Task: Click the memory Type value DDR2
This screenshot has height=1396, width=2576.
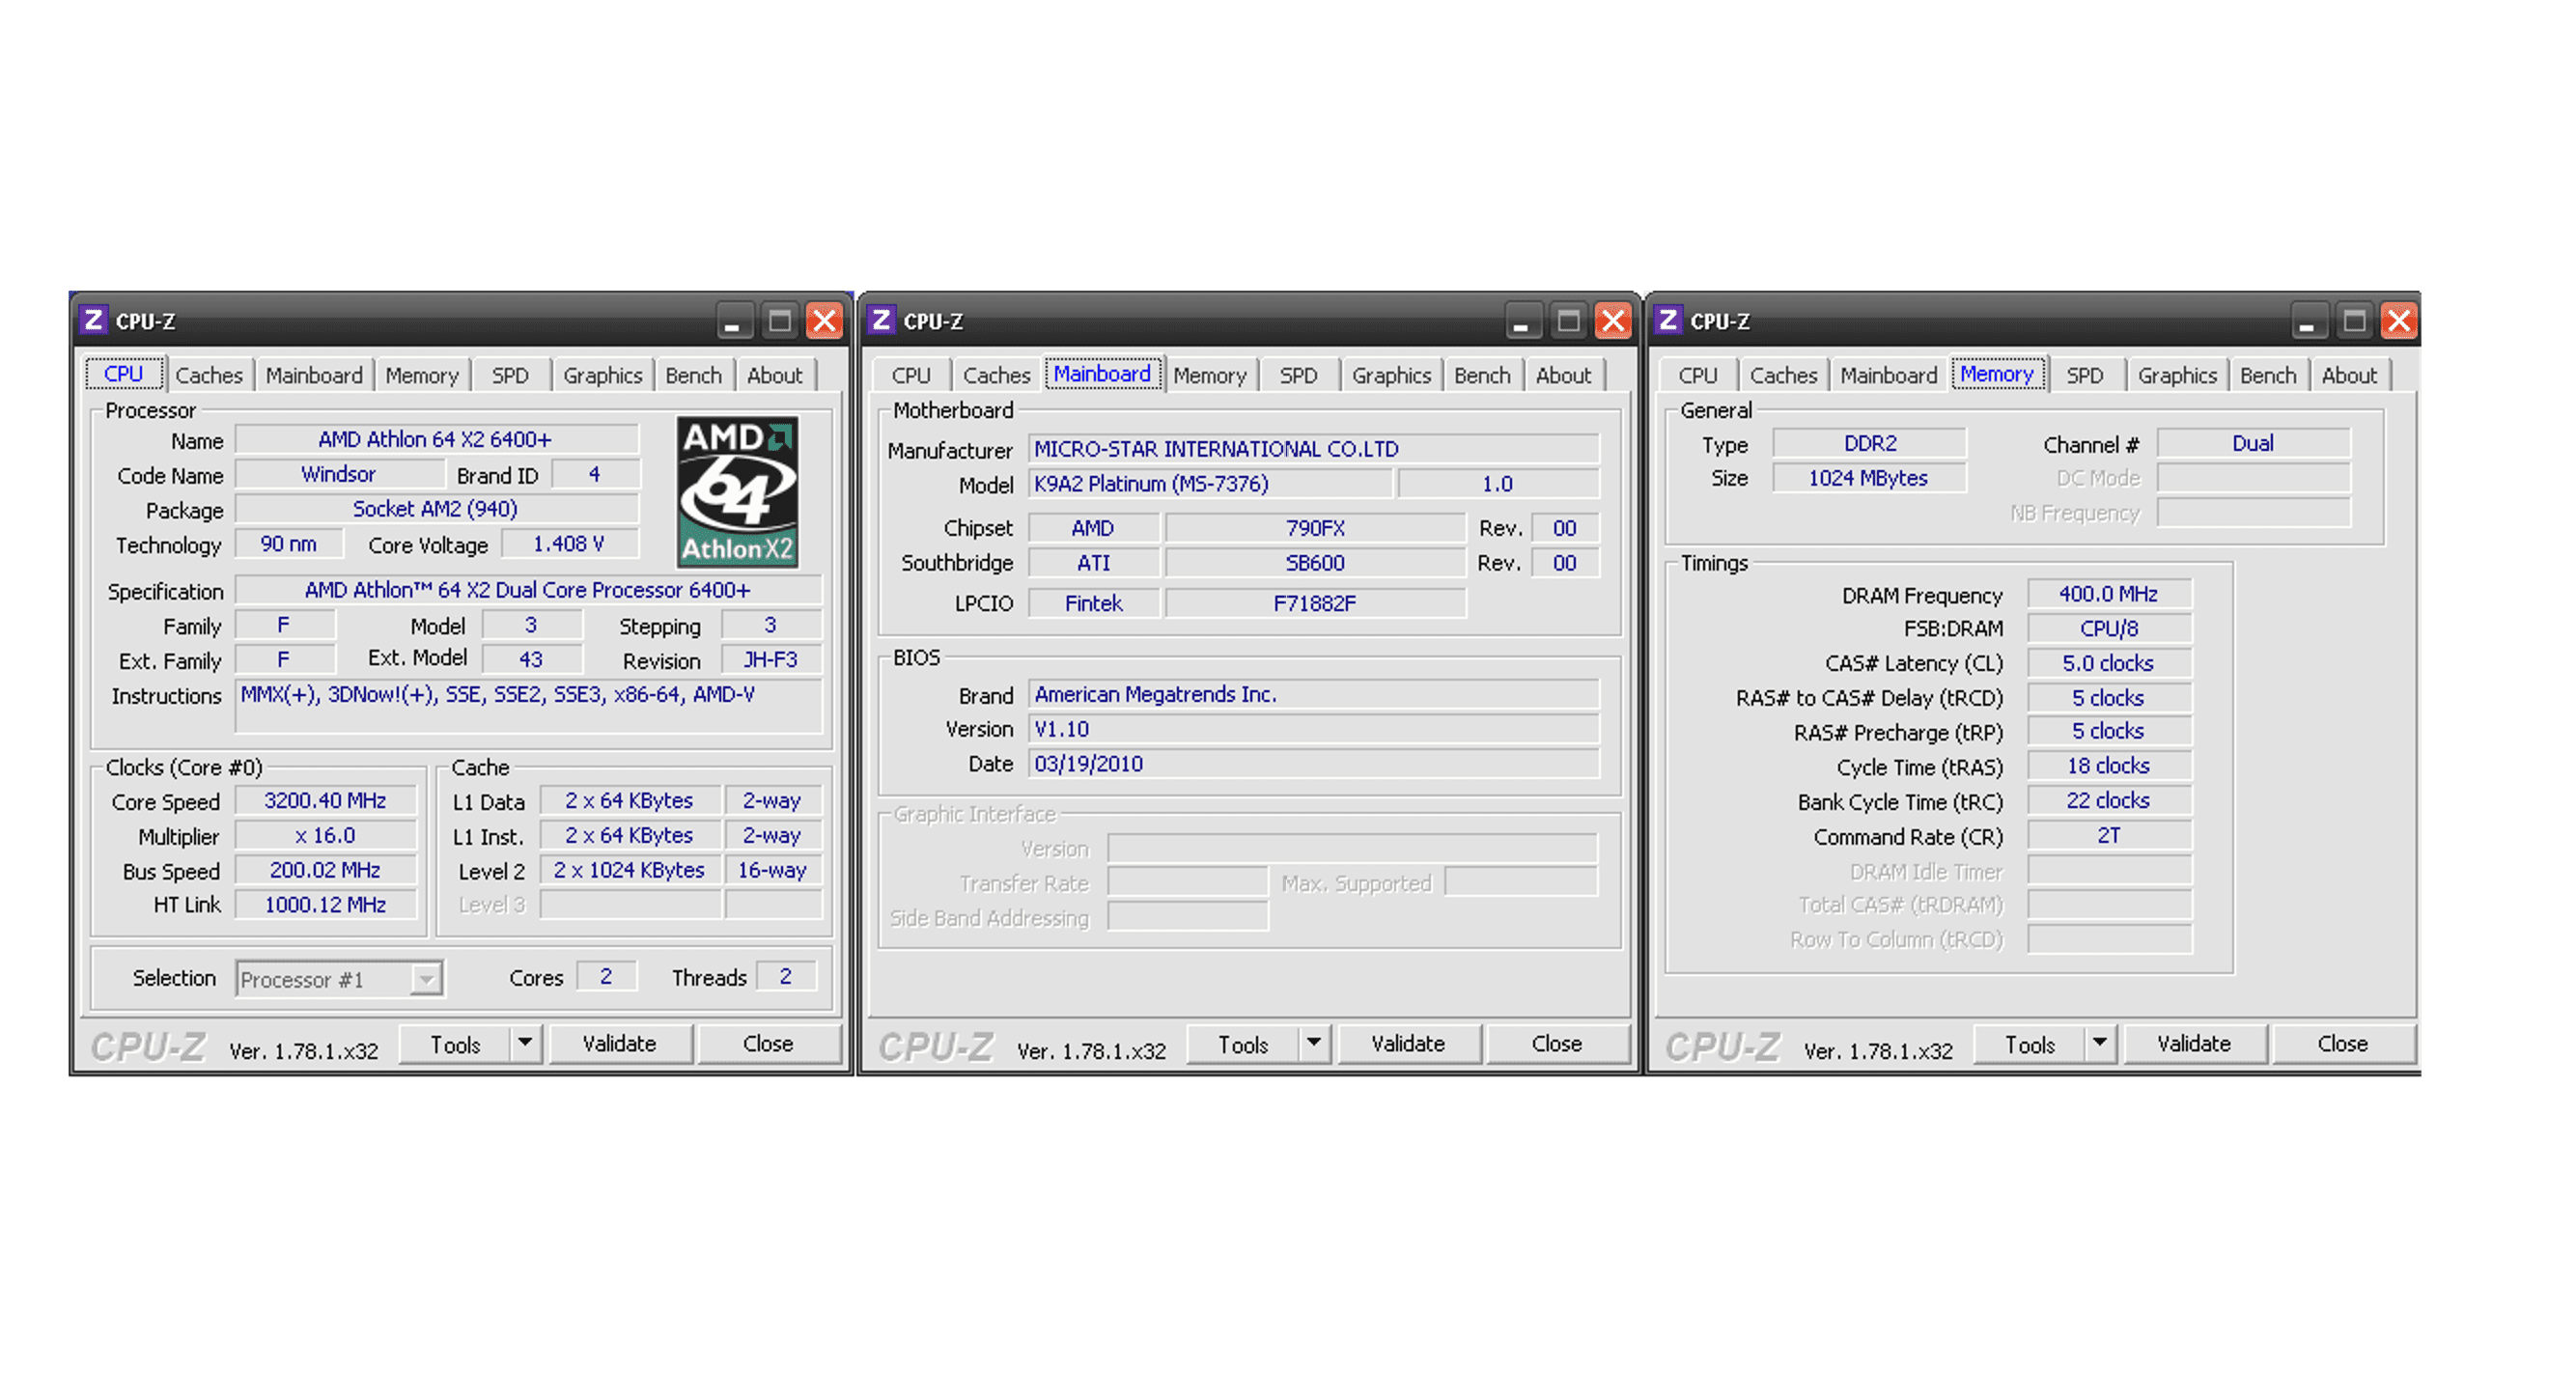Action: point(1869,443)
